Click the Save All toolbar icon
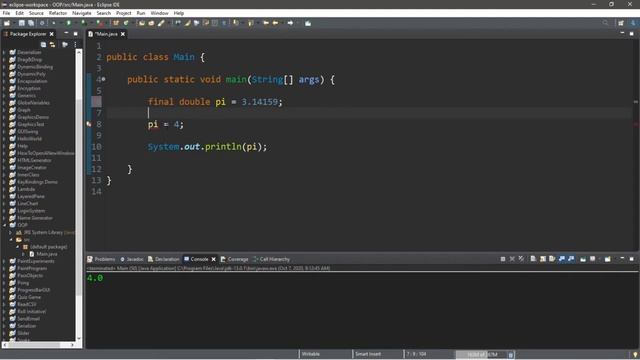This screenshot has height=360, width=640. coord(31,23)
